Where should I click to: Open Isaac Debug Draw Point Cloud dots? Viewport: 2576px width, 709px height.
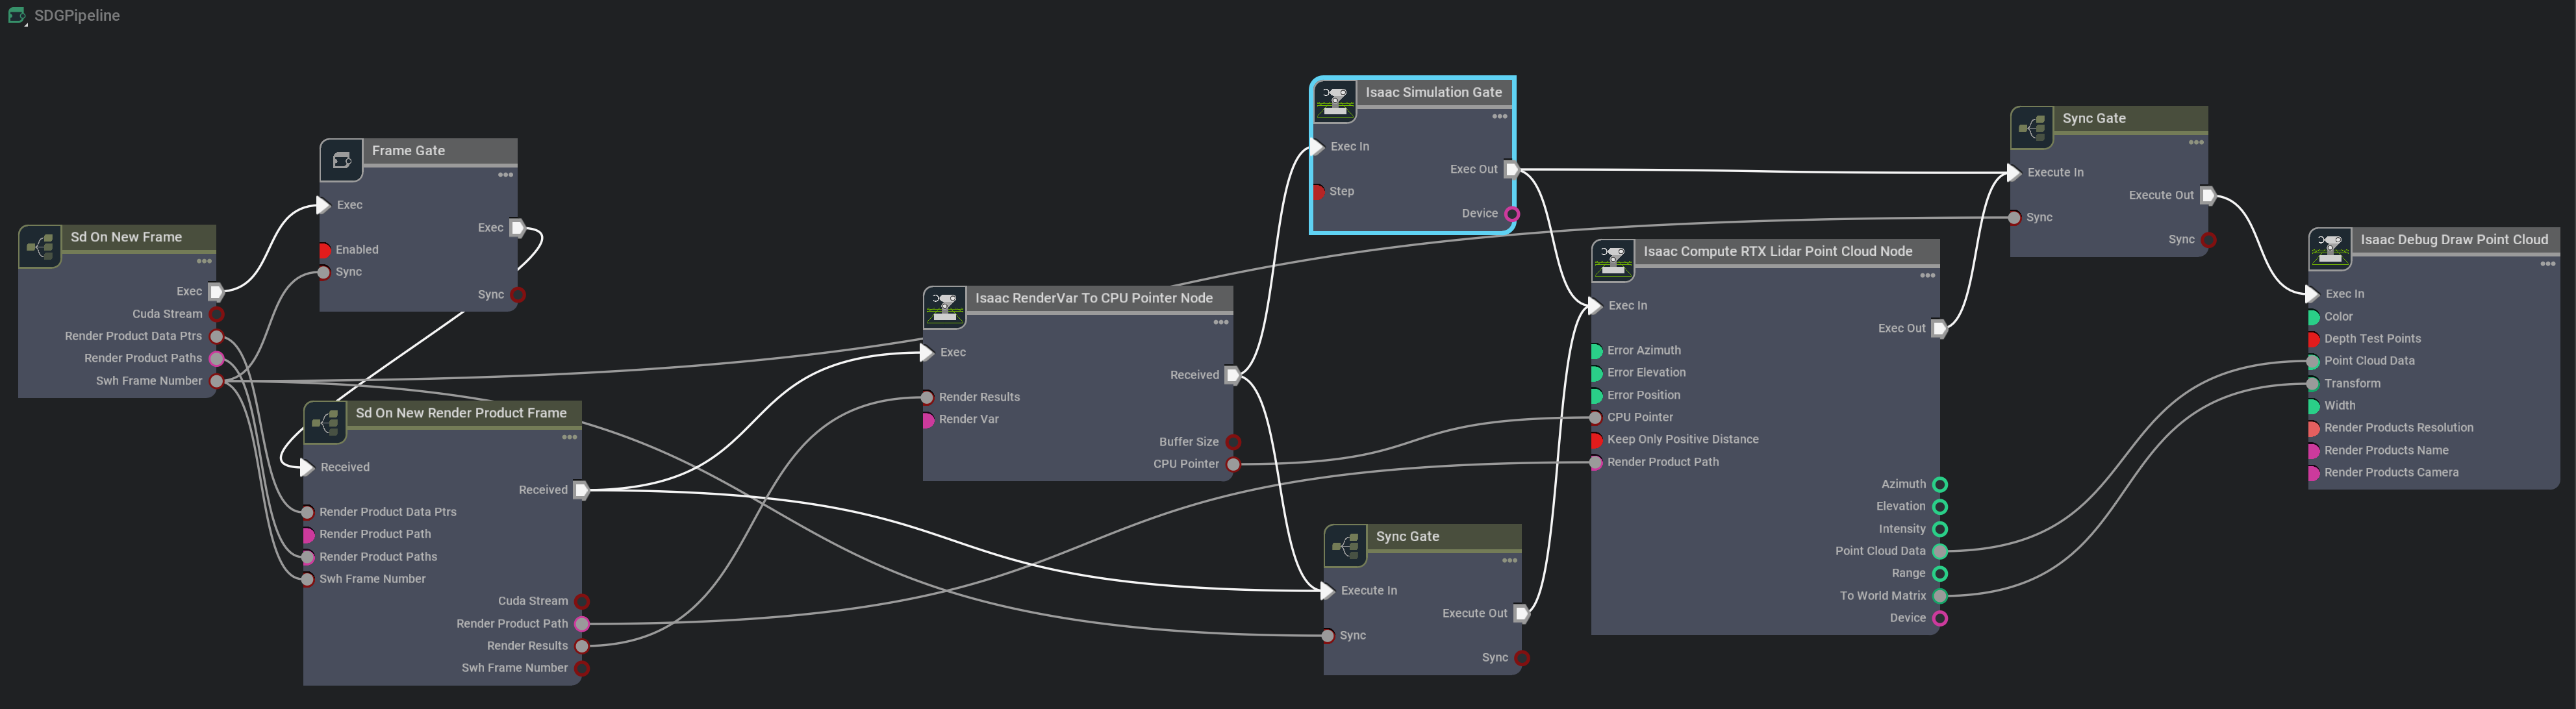2548,264
